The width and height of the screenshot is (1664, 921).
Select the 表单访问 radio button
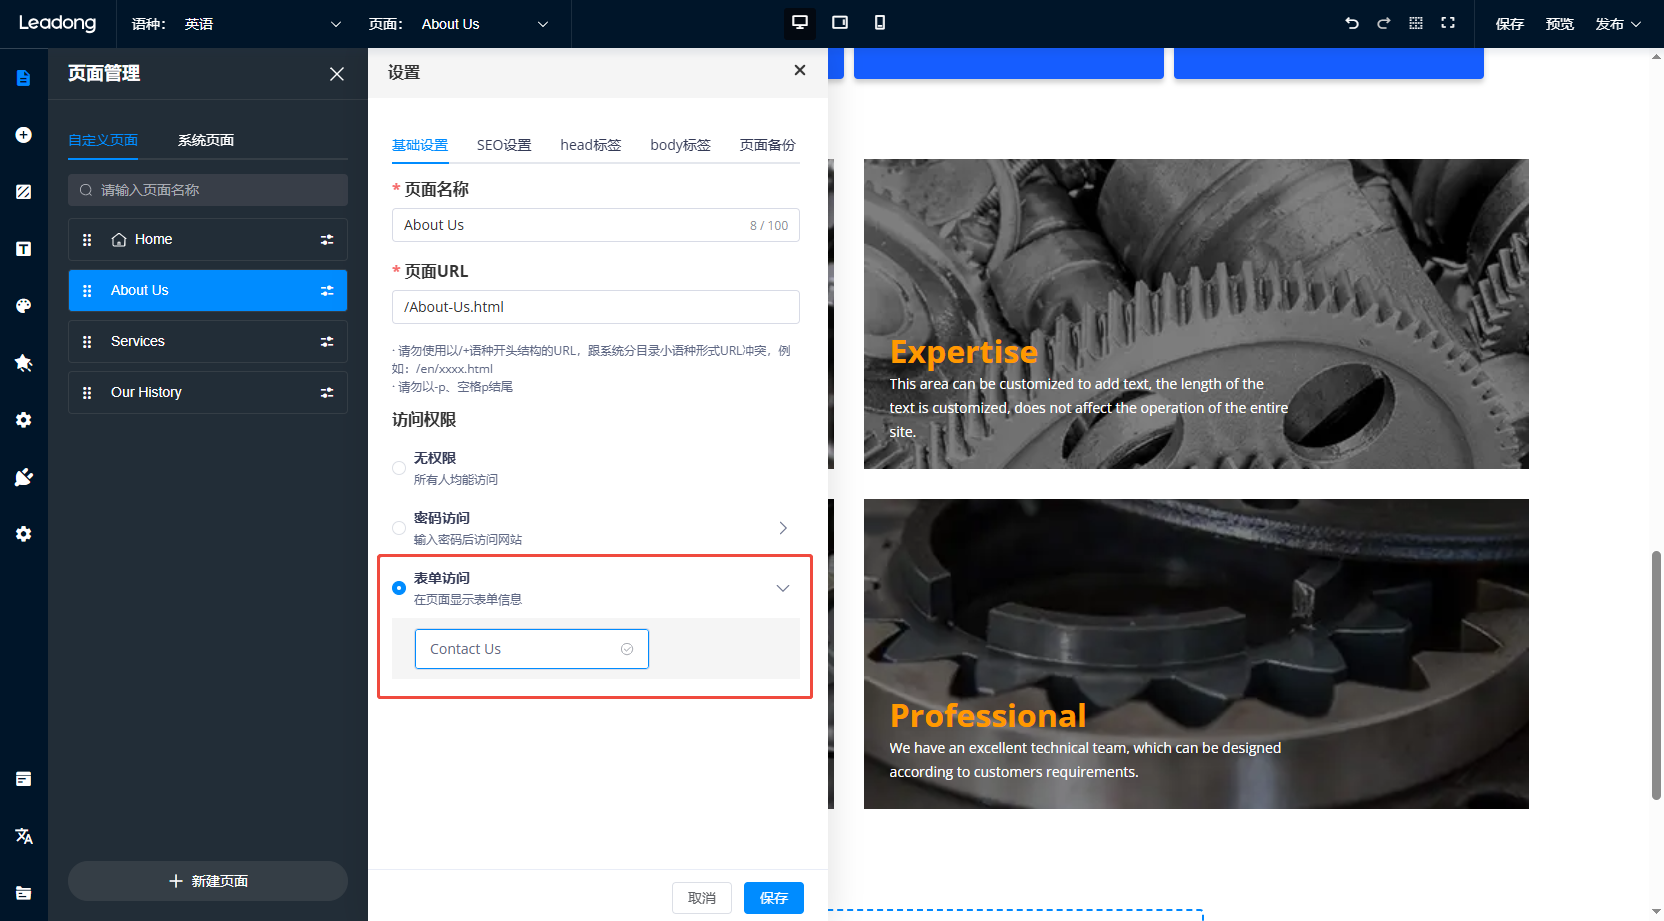pos(399,588)
